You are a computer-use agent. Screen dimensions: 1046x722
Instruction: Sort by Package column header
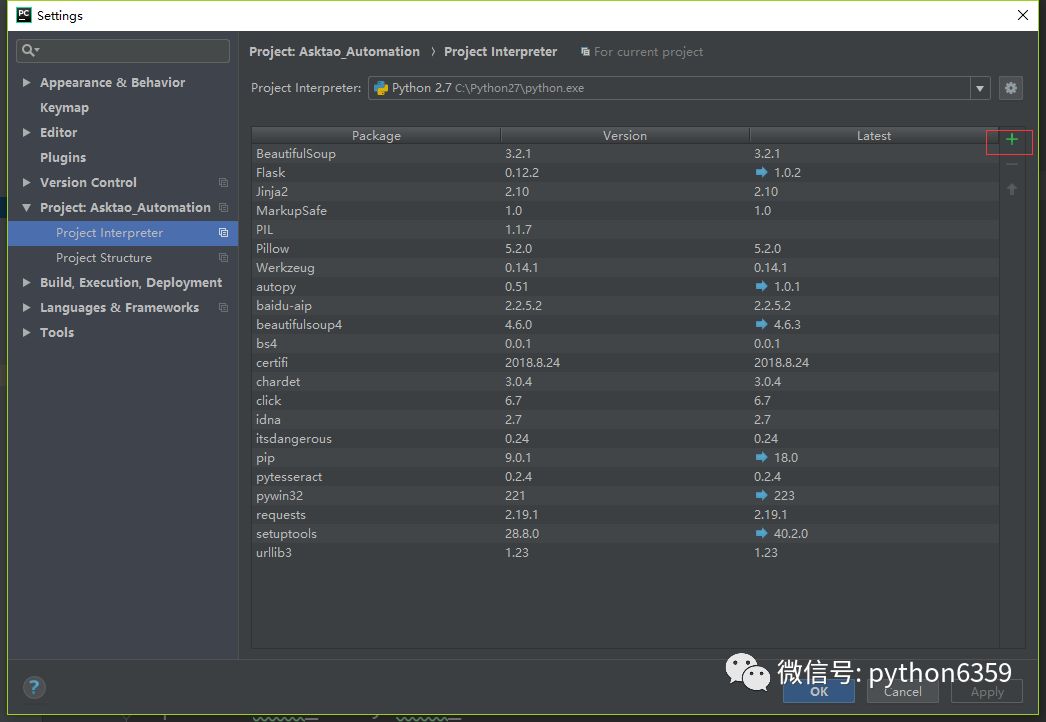pos(376,135)
